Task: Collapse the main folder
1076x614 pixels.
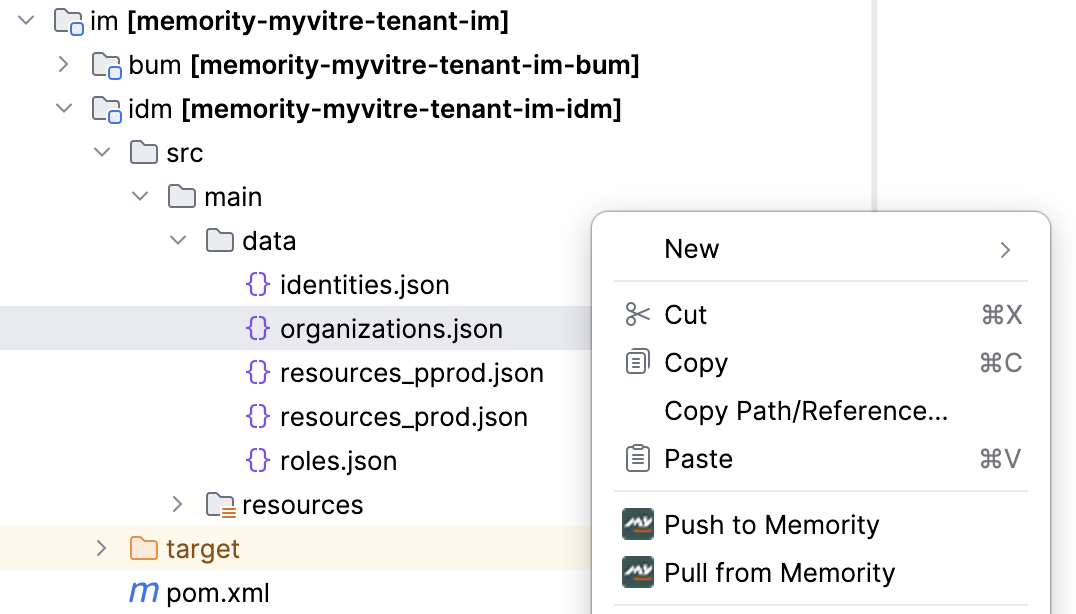Action: coord(140,196)
